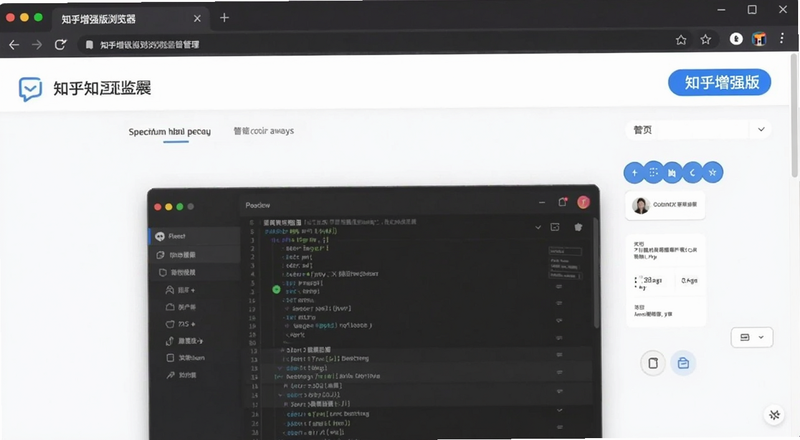The height and width of the screenshot is (440, 800).
Task: Click the blue 知乎增强版 button
Action: click(x=719, y=82)
